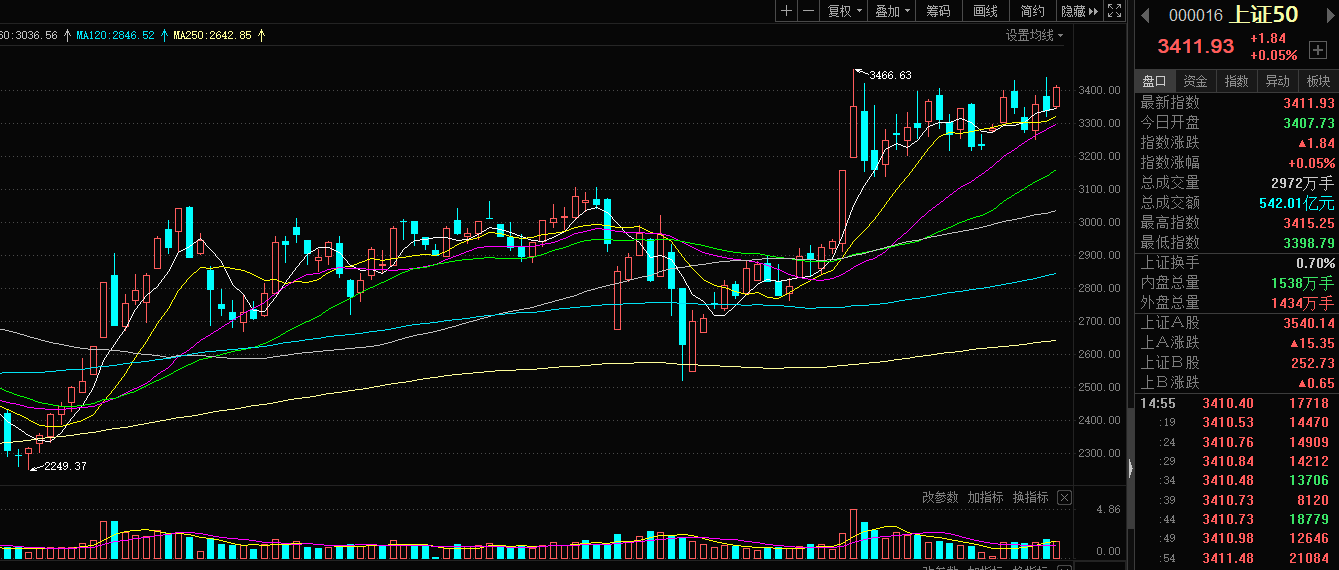Select the 上证A股 3540.14 row
Image resolution: width=1339 pixels, height=570 pixels.
pos(1237,323)
